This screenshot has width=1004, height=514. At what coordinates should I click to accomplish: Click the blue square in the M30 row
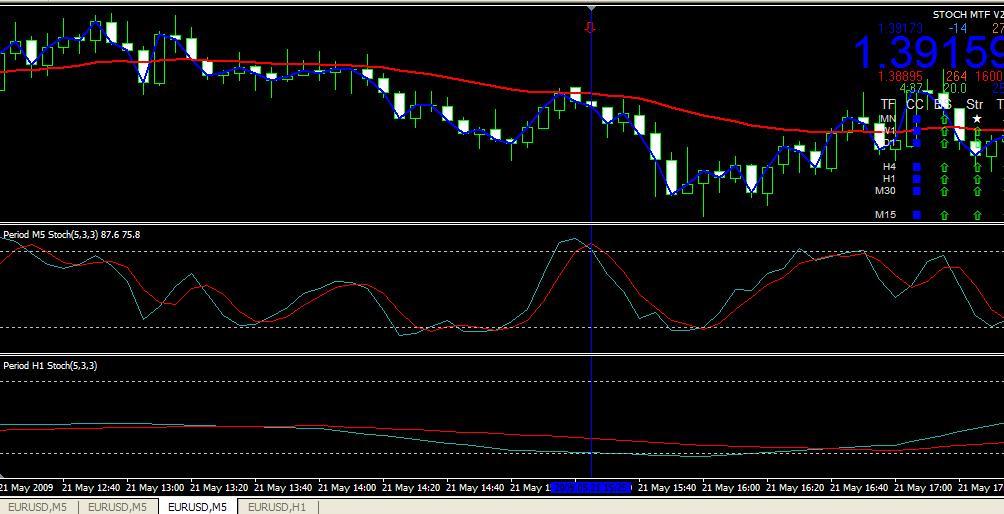click(916, 190)
